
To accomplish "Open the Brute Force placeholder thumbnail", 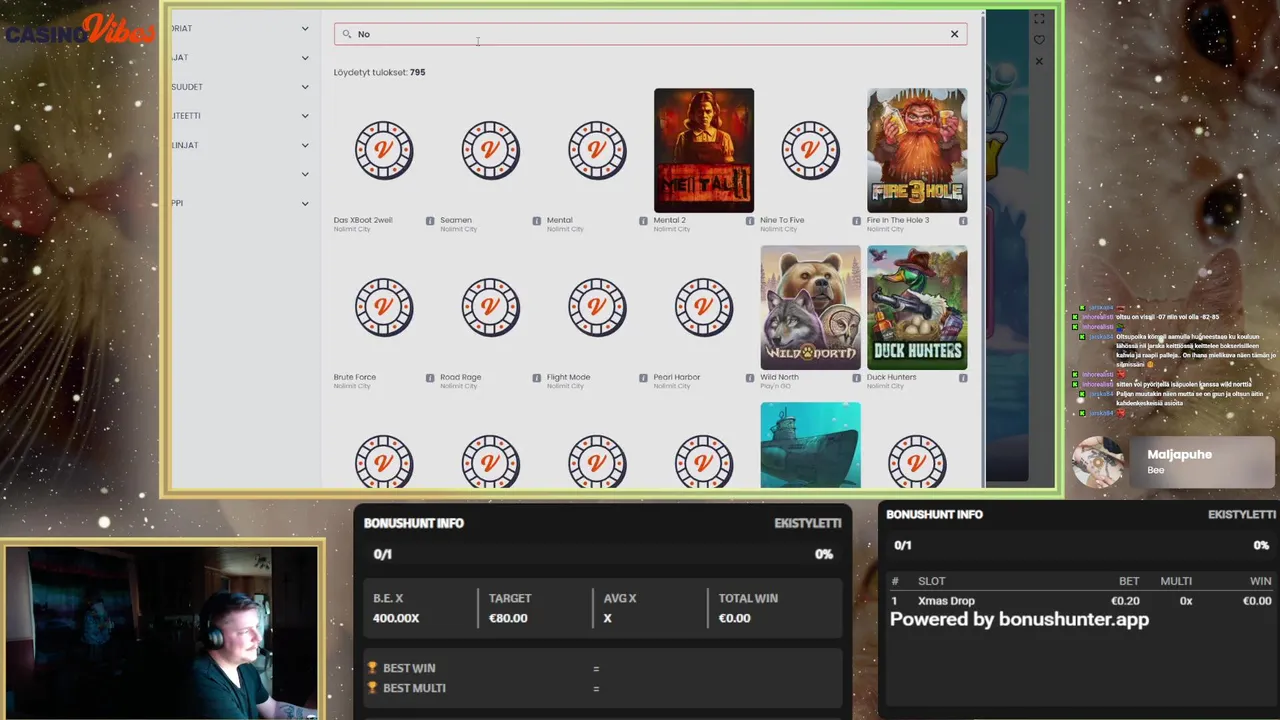I will (x=384, y=307).
